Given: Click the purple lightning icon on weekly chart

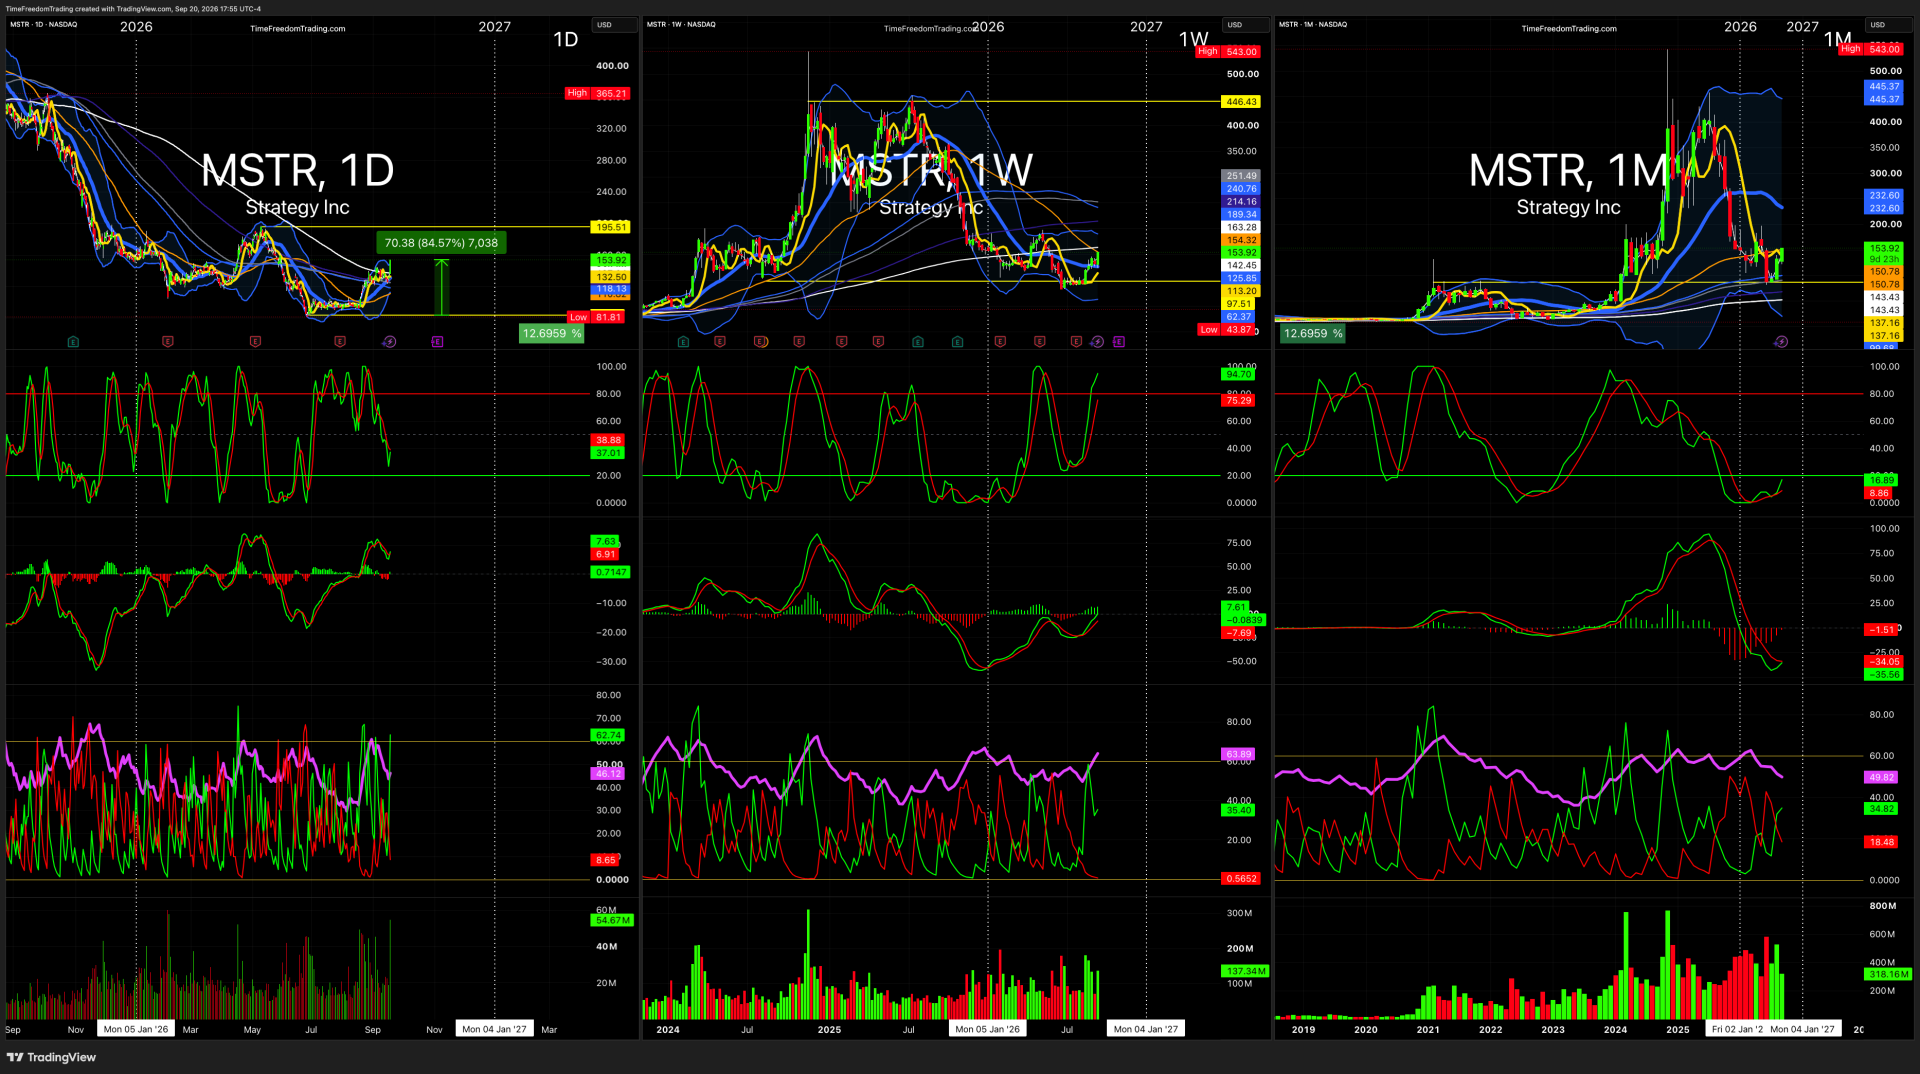Looking at the screenshot, I should pyautogui.click(x=1097, y=342).
